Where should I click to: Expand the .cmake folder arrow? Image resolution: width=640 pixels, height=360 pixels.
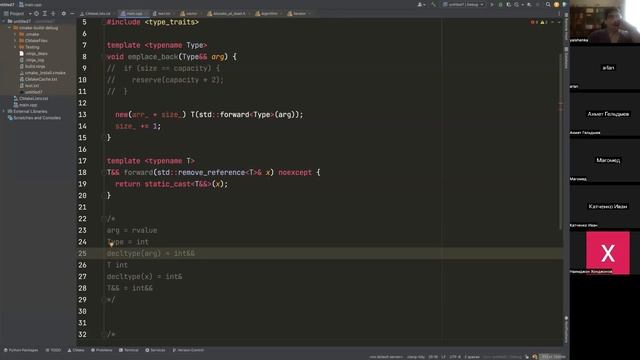tap(15, 34)
